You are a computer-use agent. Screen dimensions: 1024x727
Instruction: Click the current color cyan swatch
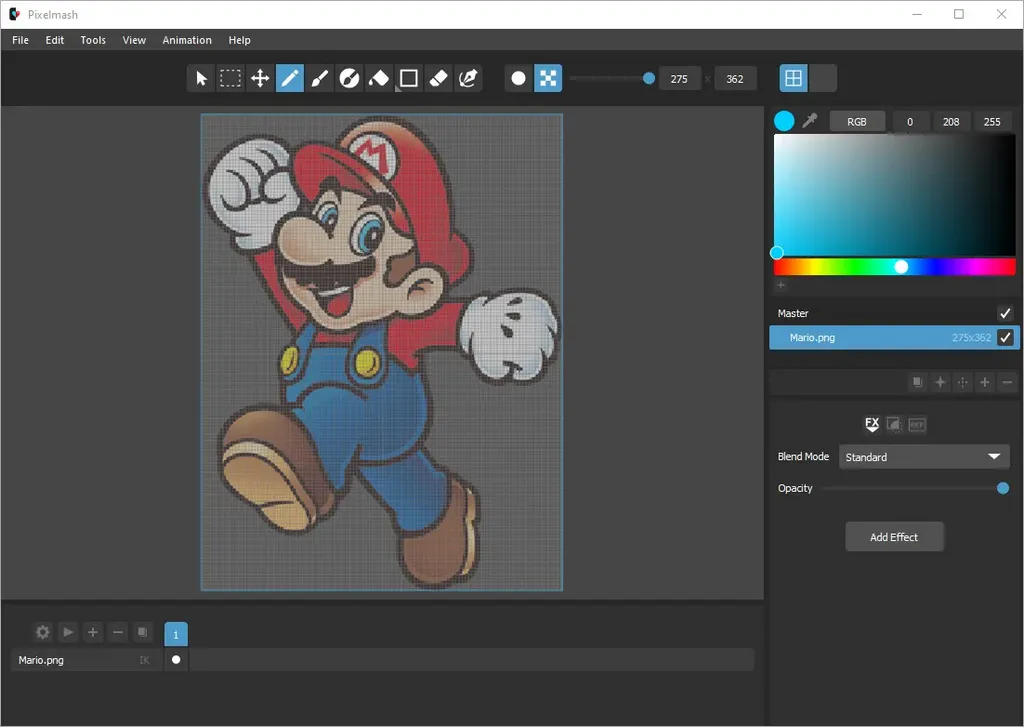click(x=784, y=121)
